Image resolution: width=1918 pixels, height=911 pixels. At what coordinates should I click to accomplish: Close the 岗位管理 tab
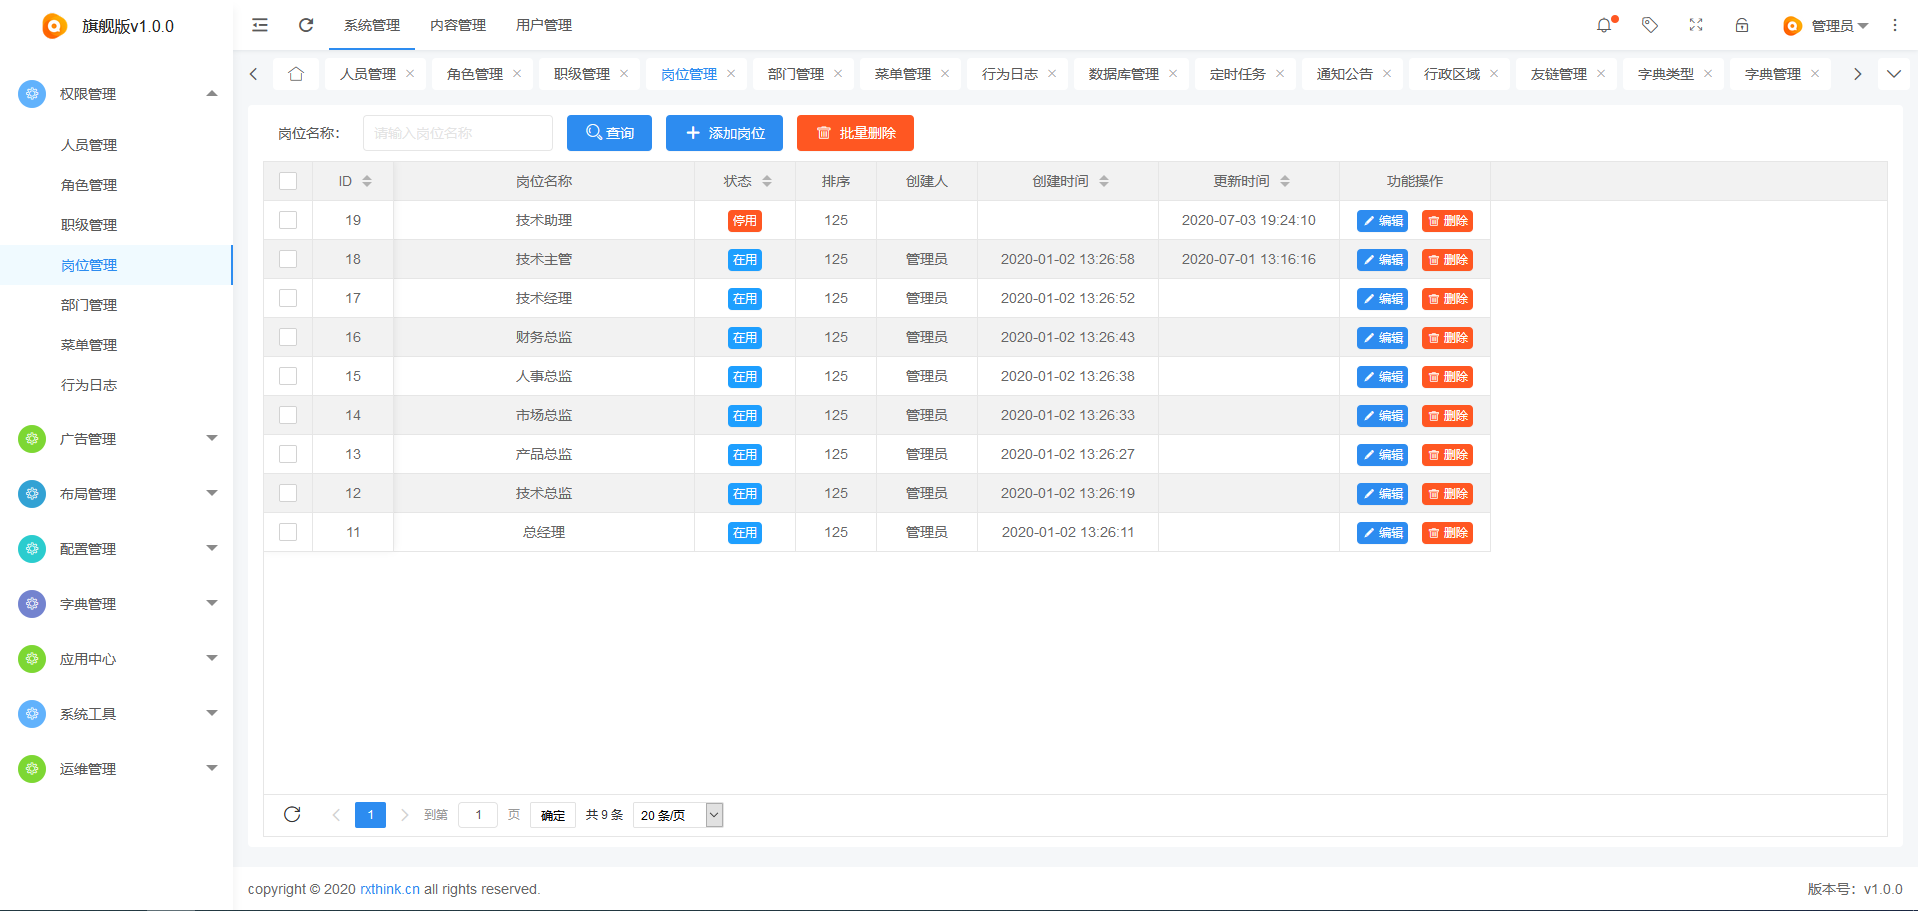(731, 74)
